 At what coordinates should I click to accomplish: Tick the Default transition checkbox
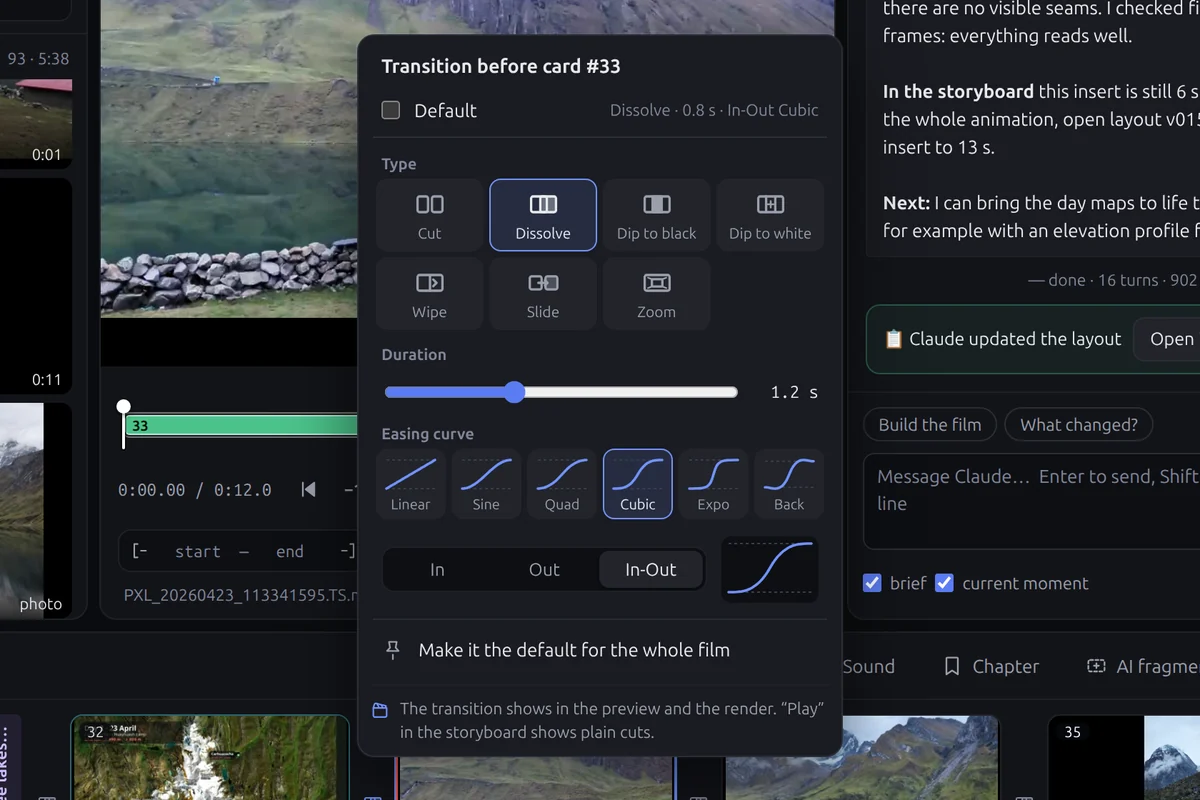point(391,110)
